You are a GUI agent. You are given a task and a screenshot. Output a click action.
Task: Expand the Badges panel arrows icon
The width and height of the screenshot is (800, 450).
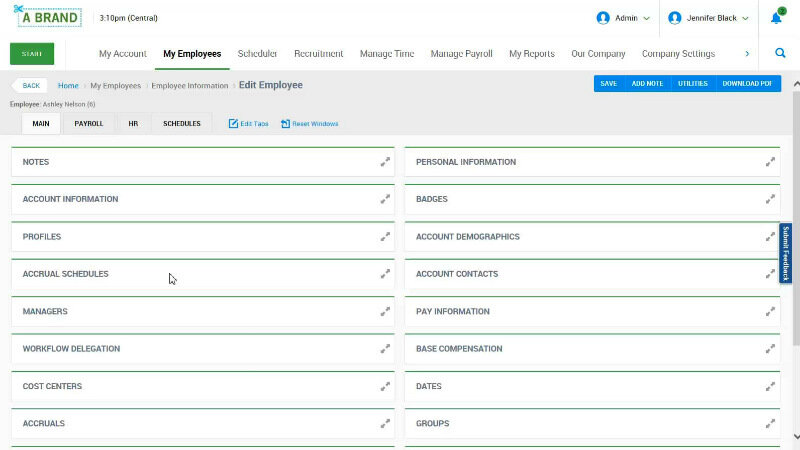pyautogui.click(x=770, y=199)
